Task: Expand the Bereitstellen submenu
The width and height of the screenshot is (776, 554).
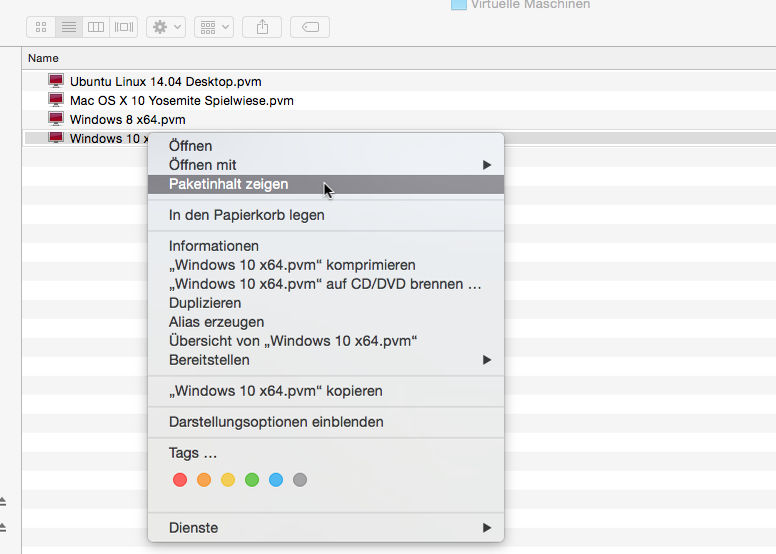Action: (326, 360)
